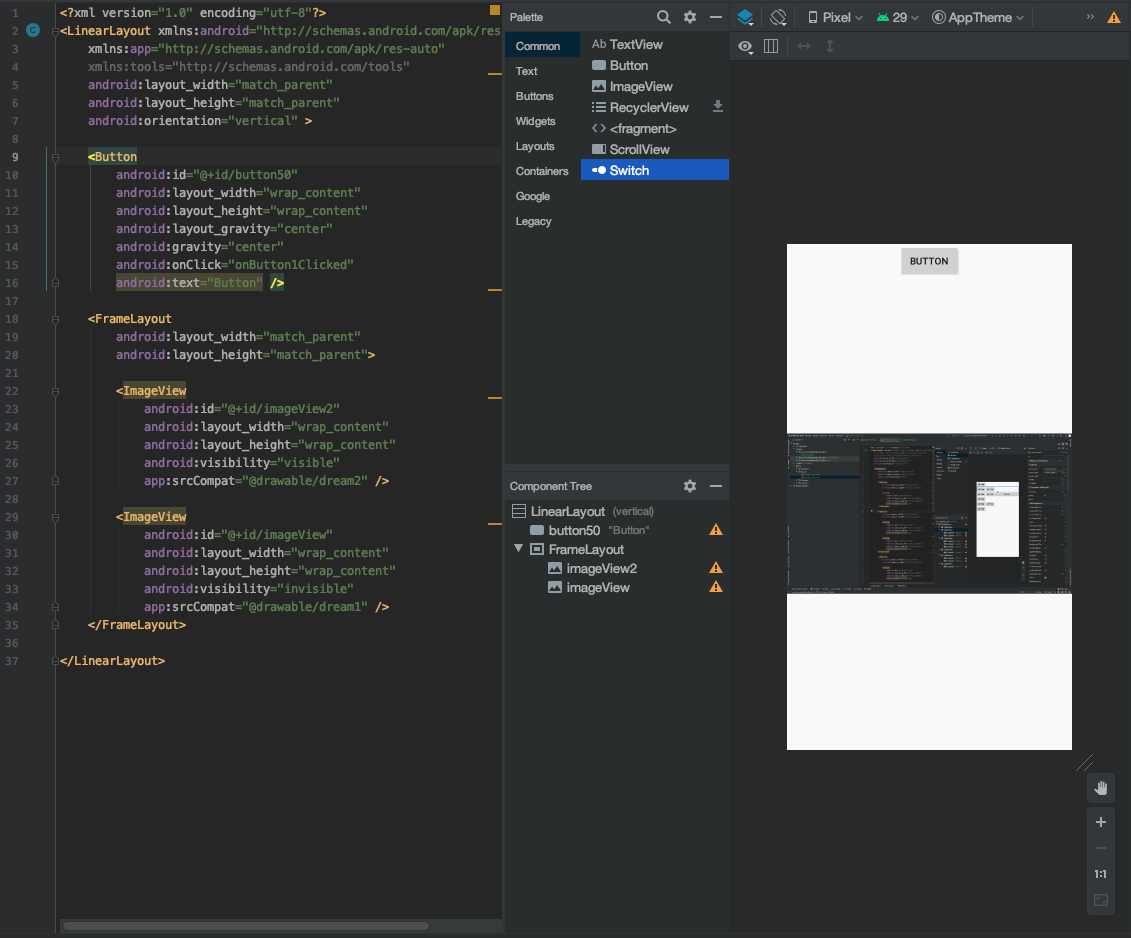1131x938 pixels.
Task: Collapse the FrameLayout tree node
Action: (x=518, y=548)
